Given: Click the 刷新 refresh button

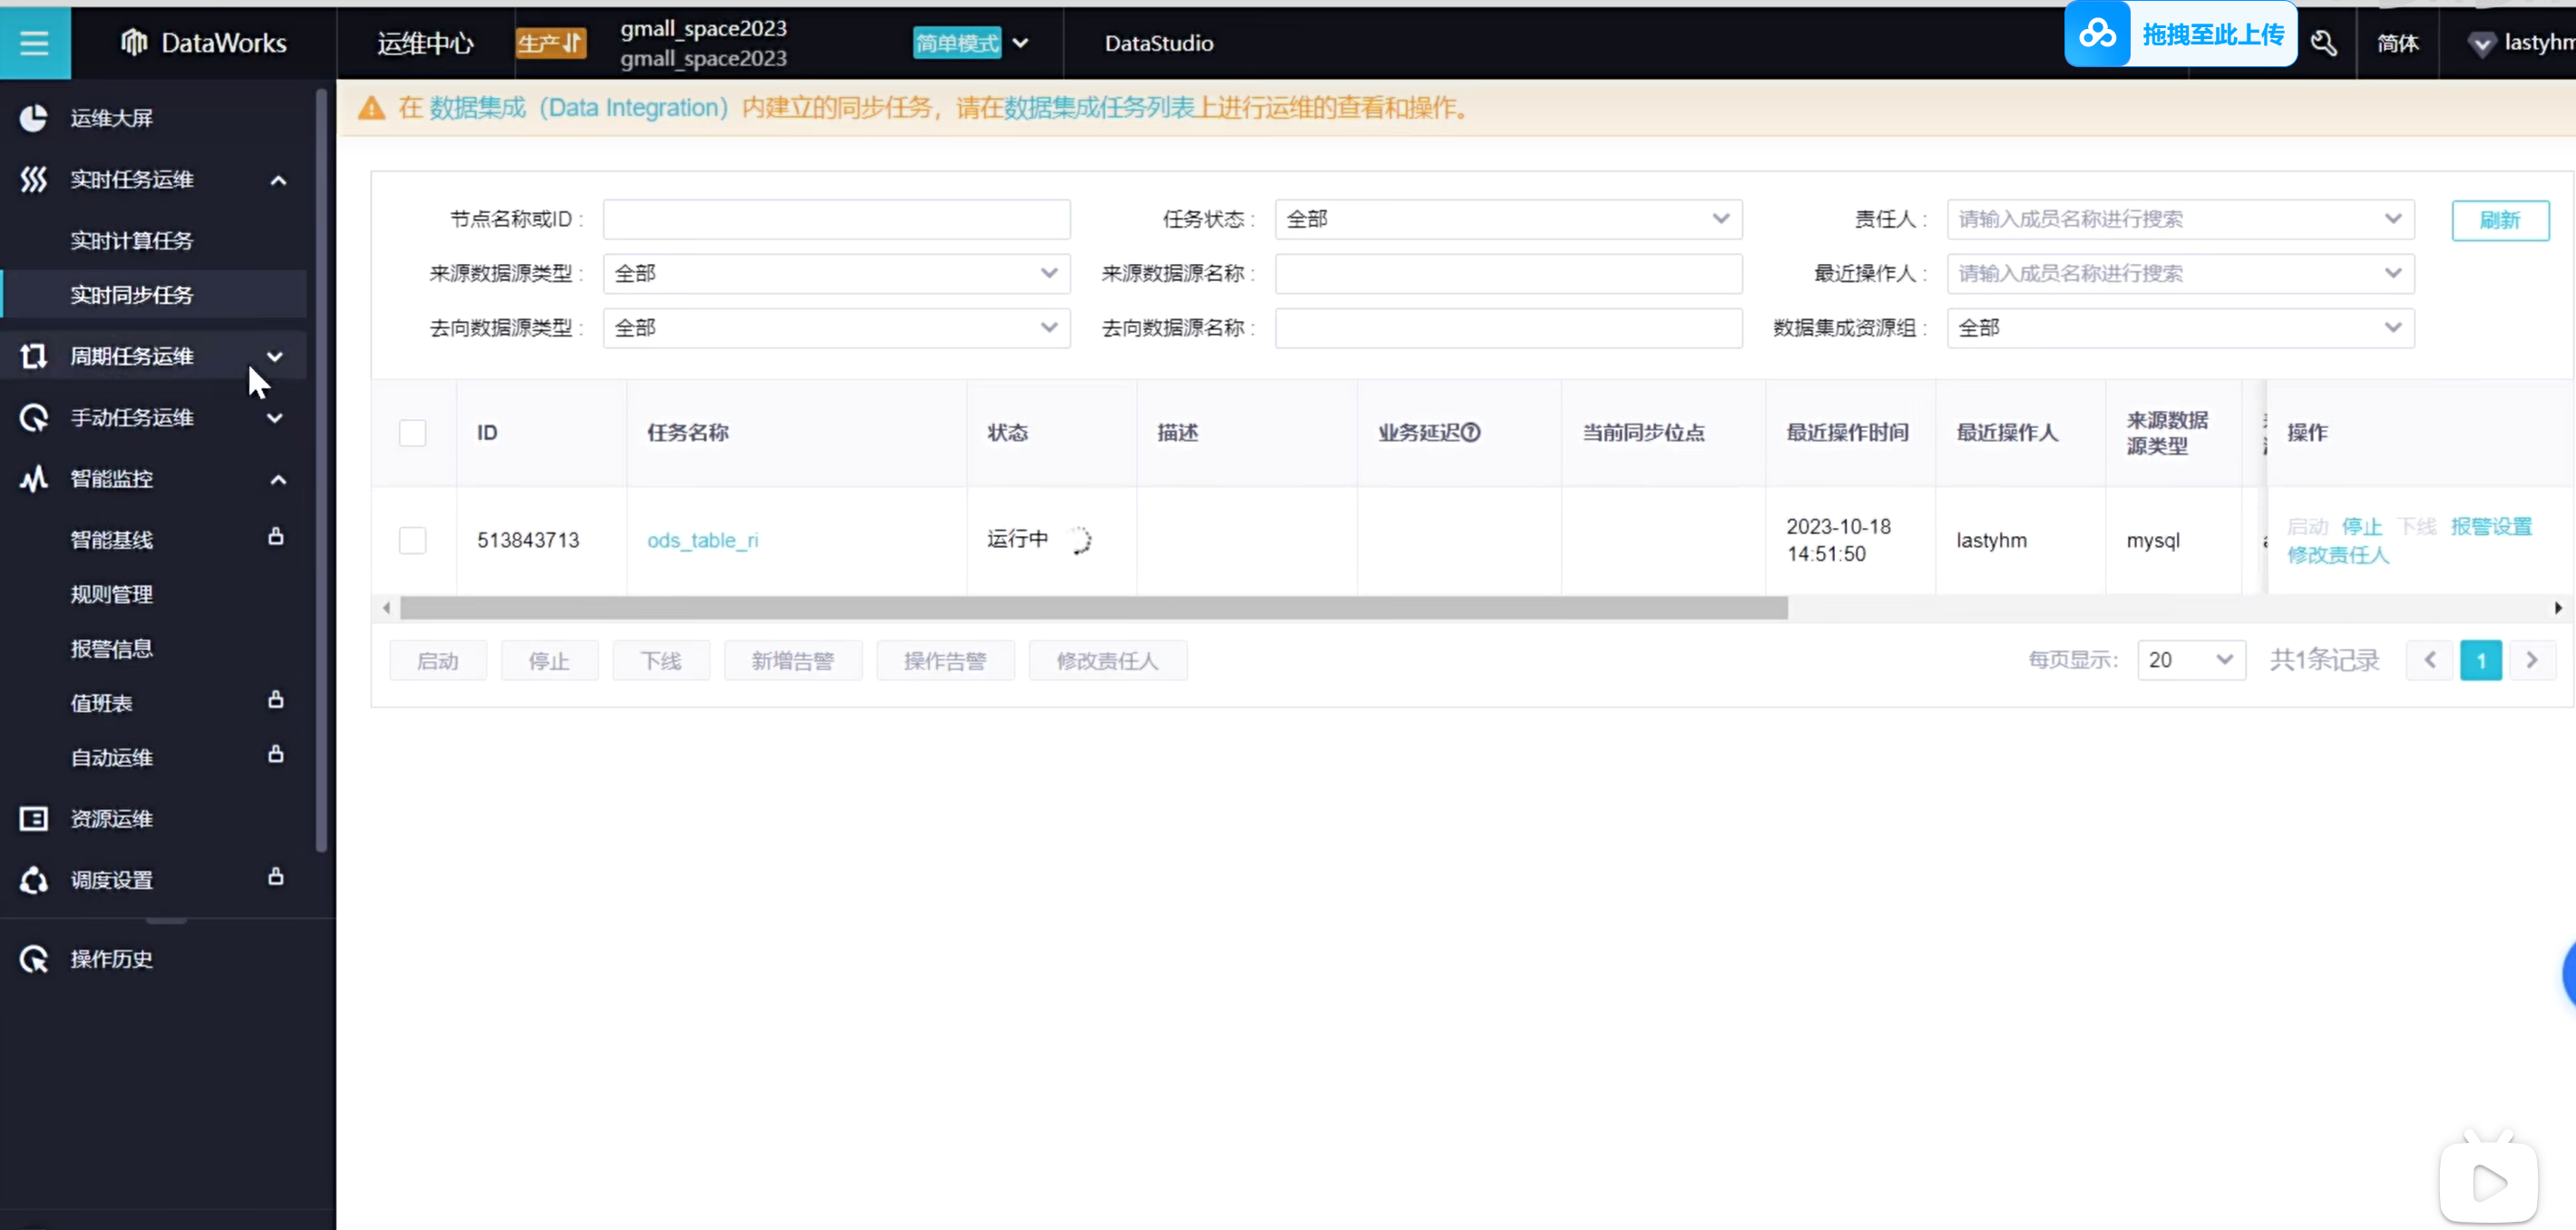Looking at the screenshot, I should 2499,220.
